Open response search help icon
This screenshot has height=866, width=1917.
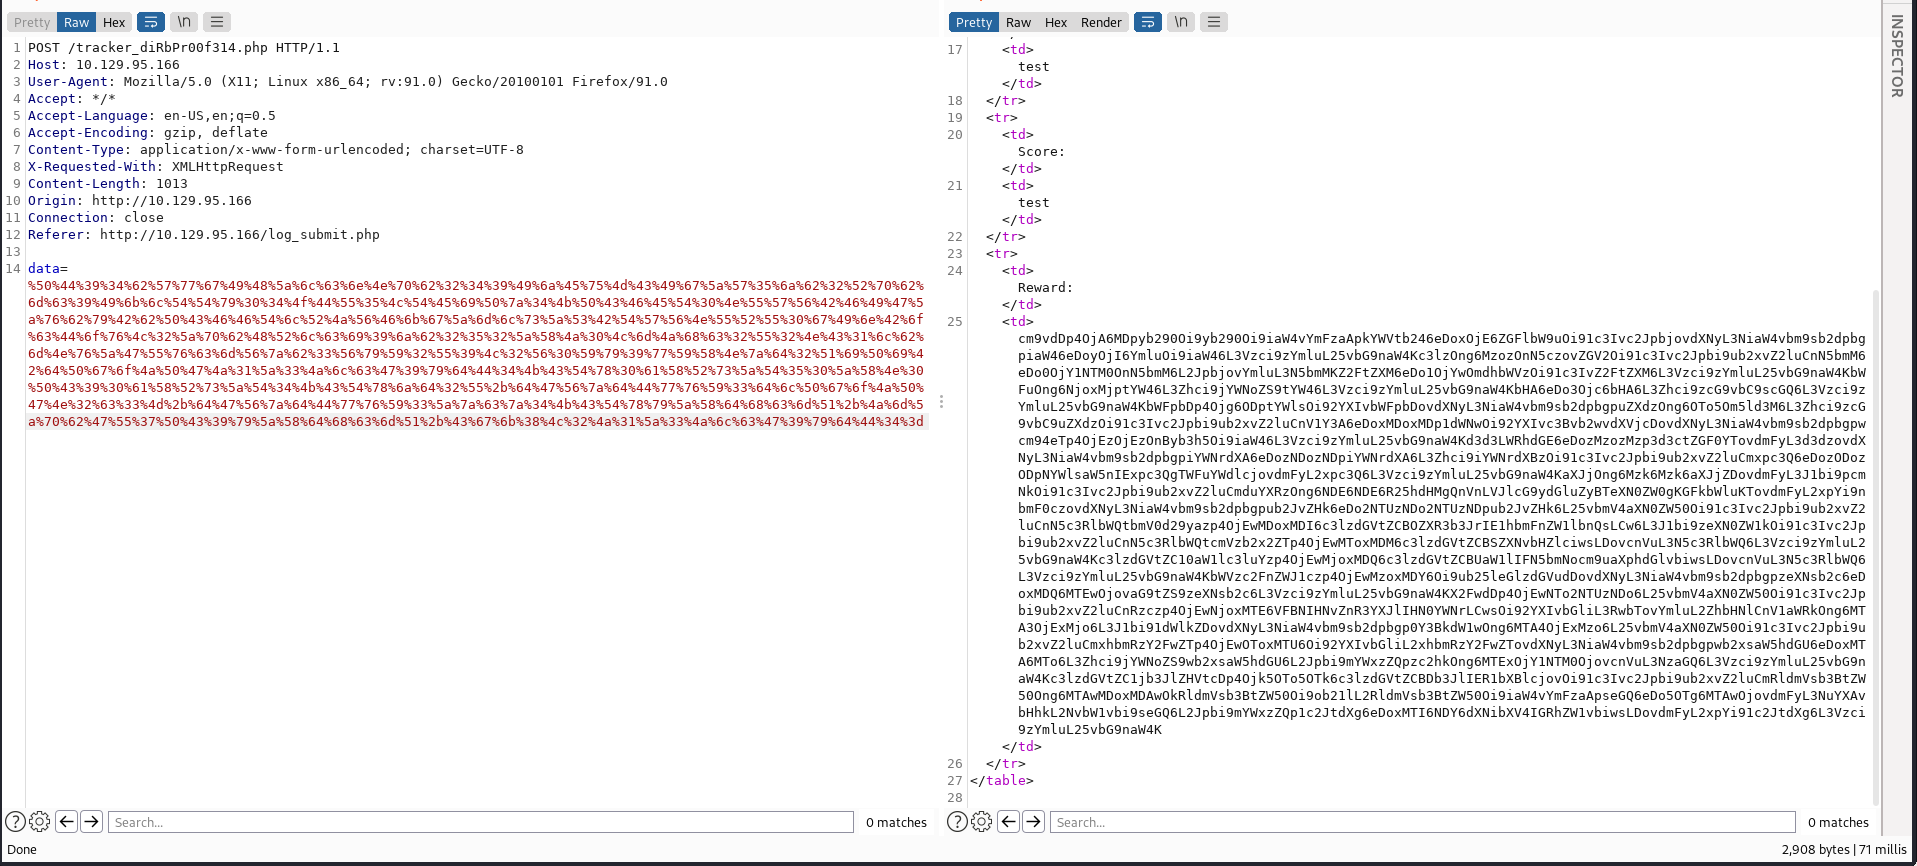point(957,822)
